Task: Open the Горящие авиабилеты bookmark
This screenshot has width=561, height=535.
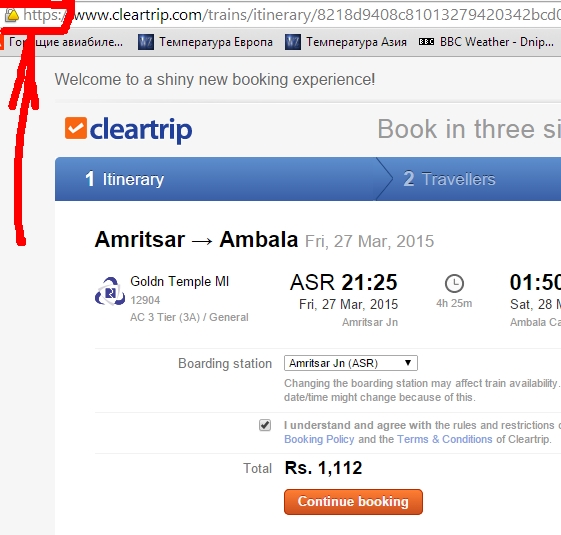Action: [62, 42]
